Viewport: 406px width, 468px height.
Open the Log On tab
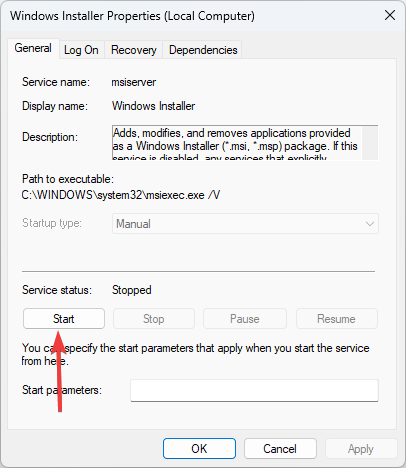pos(81,50)
